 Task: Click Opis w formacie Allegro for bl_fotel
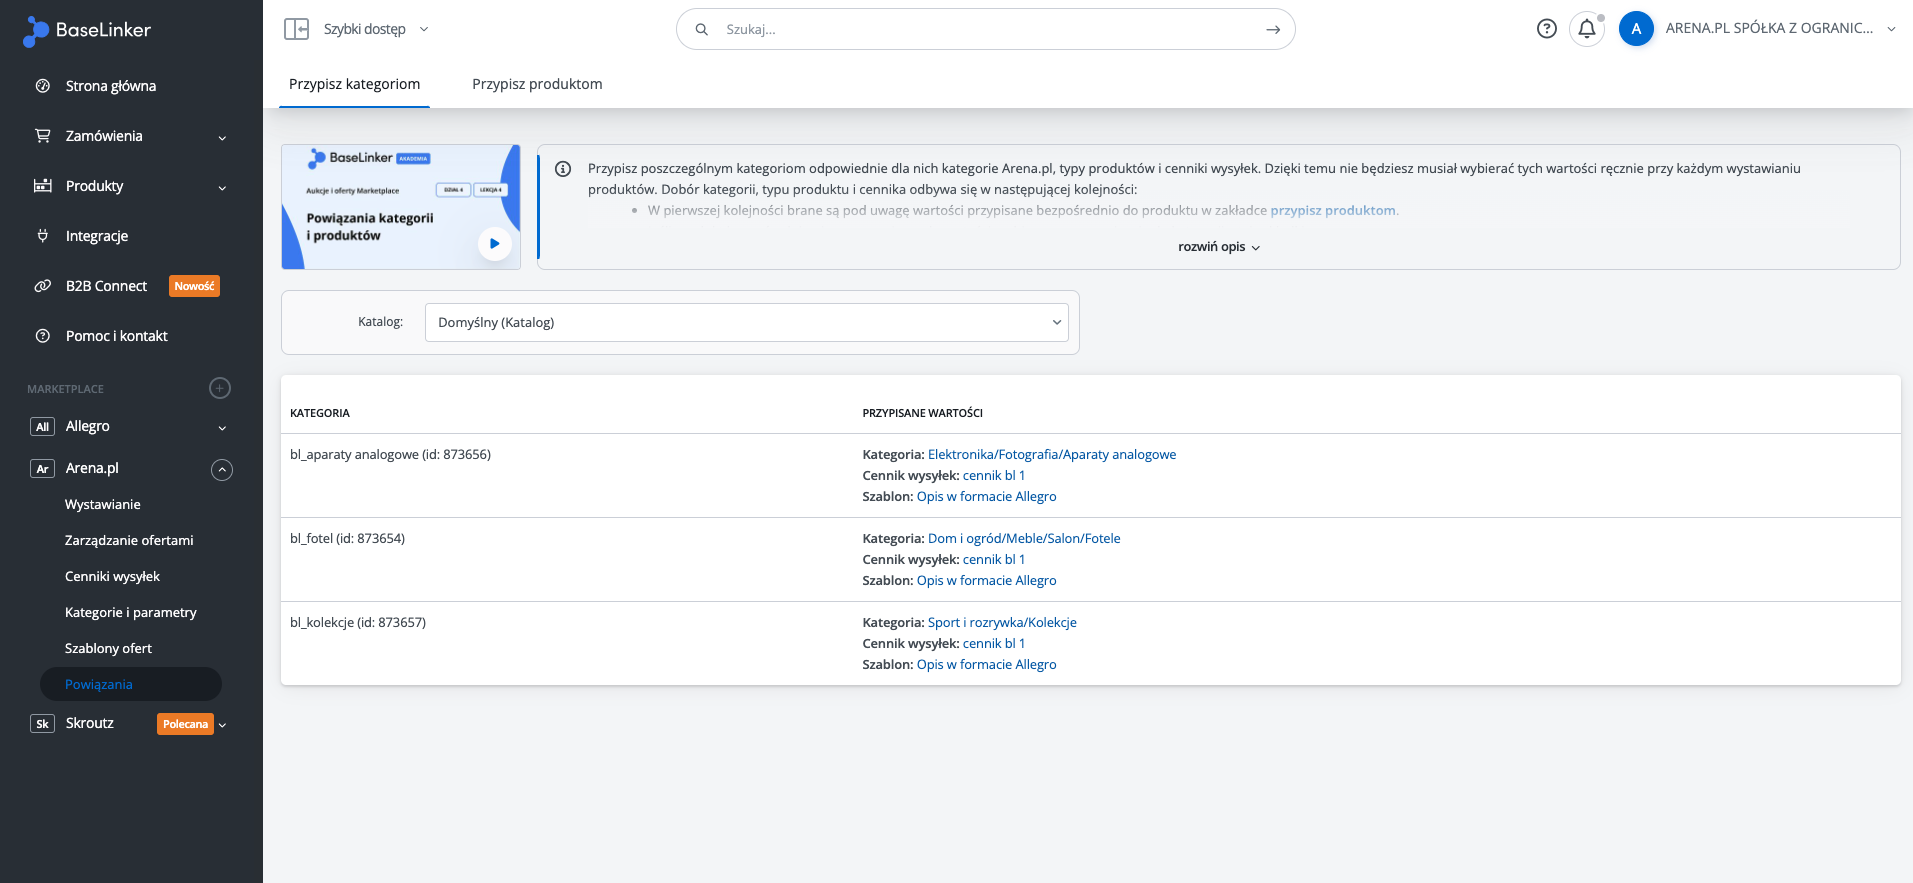click(x=987, y=580)
